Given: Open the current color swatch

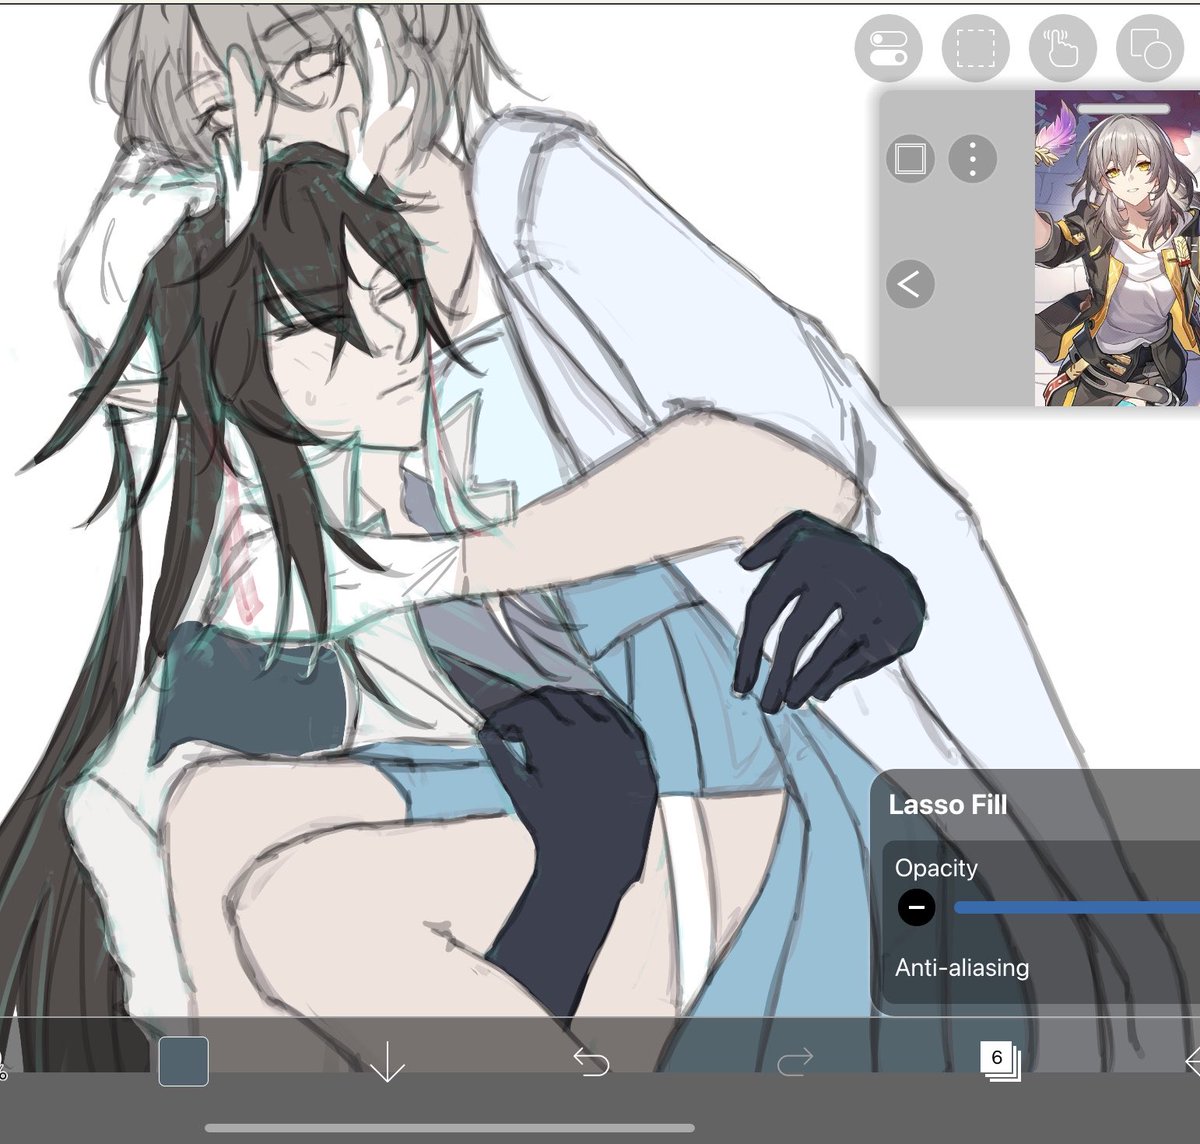Looking at the screenshot, I should click(x=184, y=1061).
